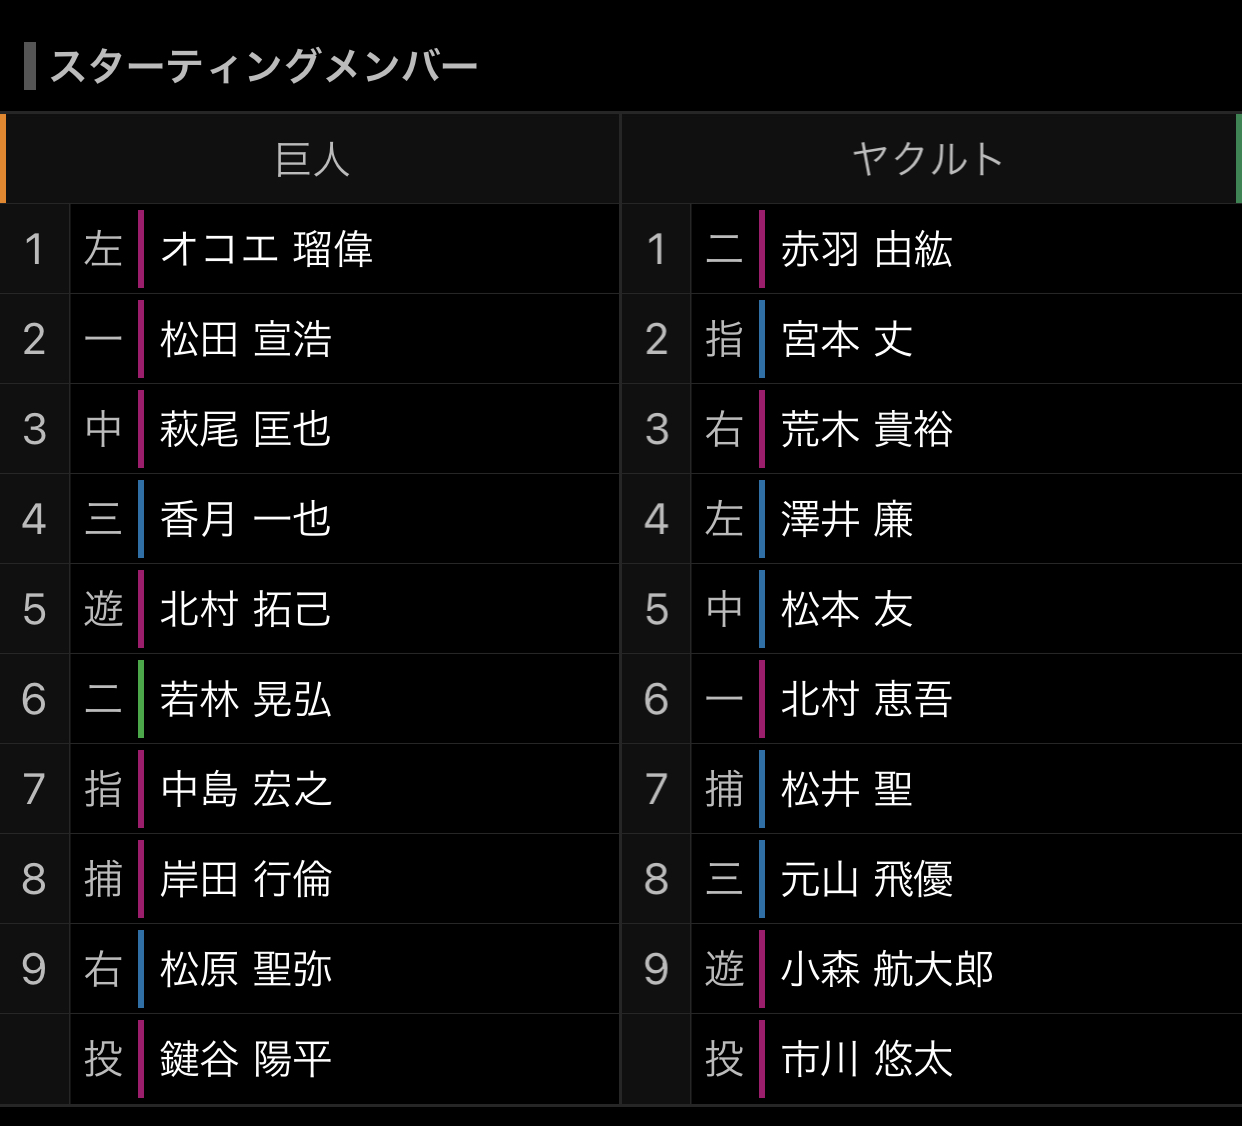Click 澤井 廉 cleanup hitter
The image size is (1242, 1126).
point(847,519)
